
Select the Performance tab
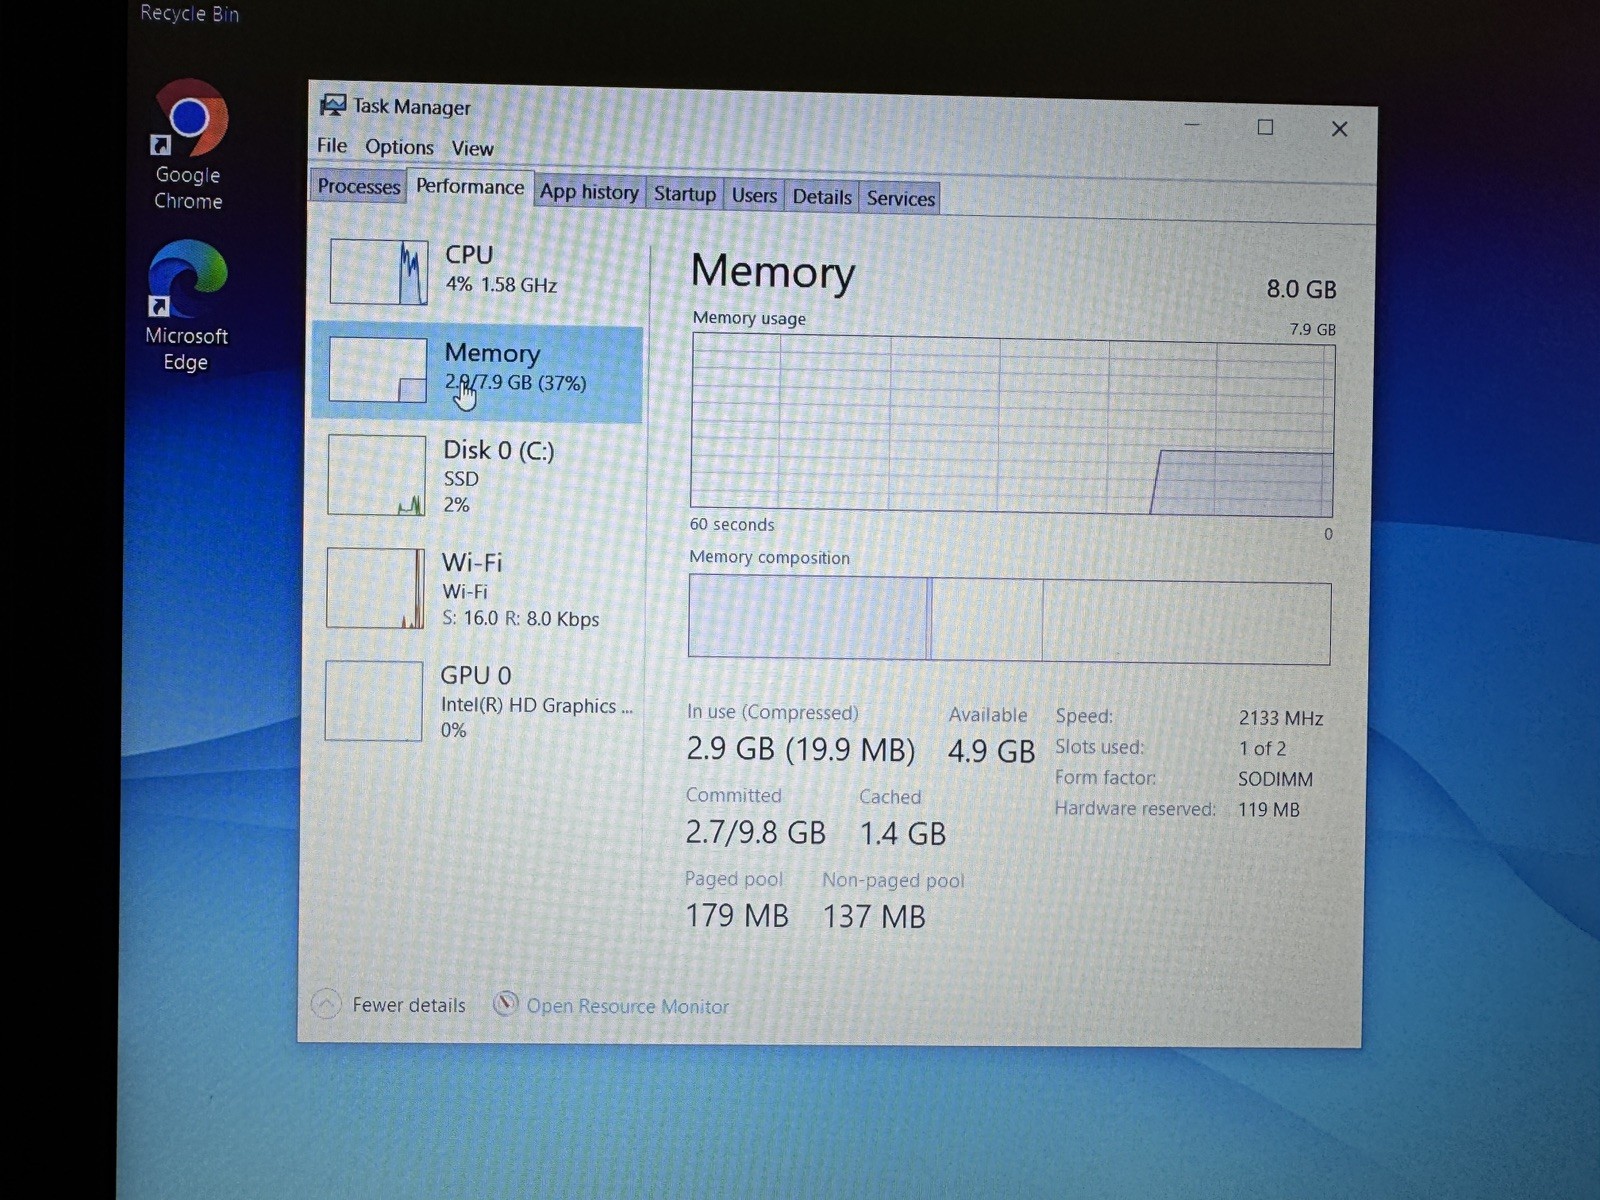pyautogui.click(x=470, y=187)
